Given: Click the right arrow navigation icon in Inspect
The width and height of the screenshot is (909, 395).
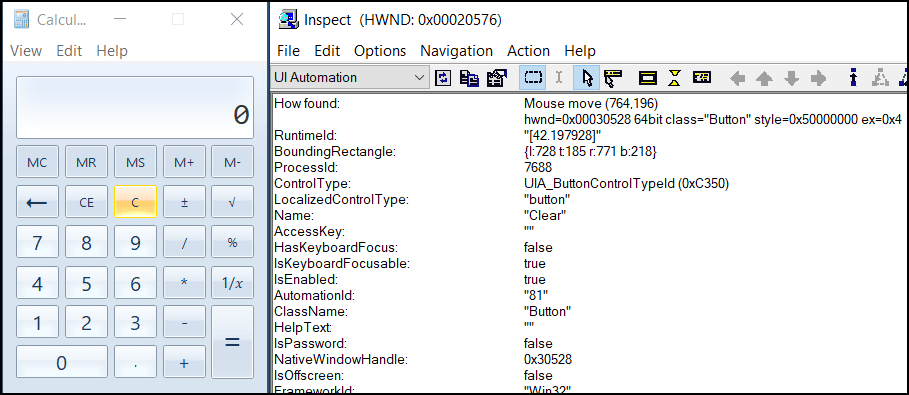Looking at the screenshot, I should (x=818, y=78).
